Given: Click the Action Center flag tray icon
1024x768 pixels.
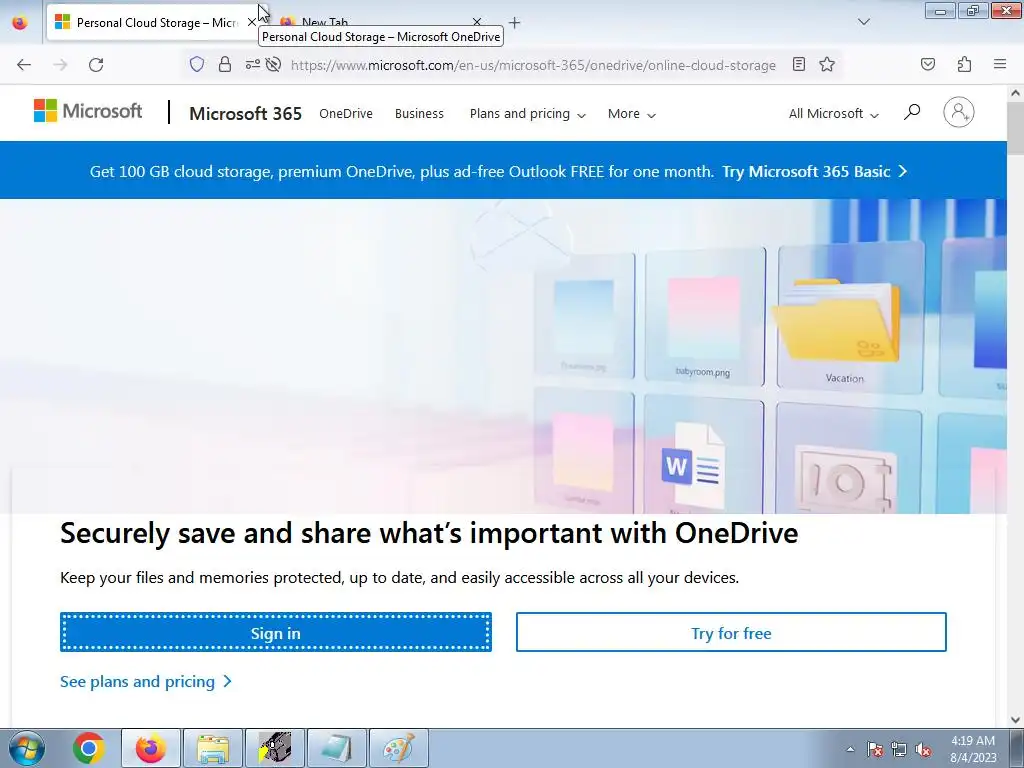Looking at the screenshot, I should click(x=875, y=749).
